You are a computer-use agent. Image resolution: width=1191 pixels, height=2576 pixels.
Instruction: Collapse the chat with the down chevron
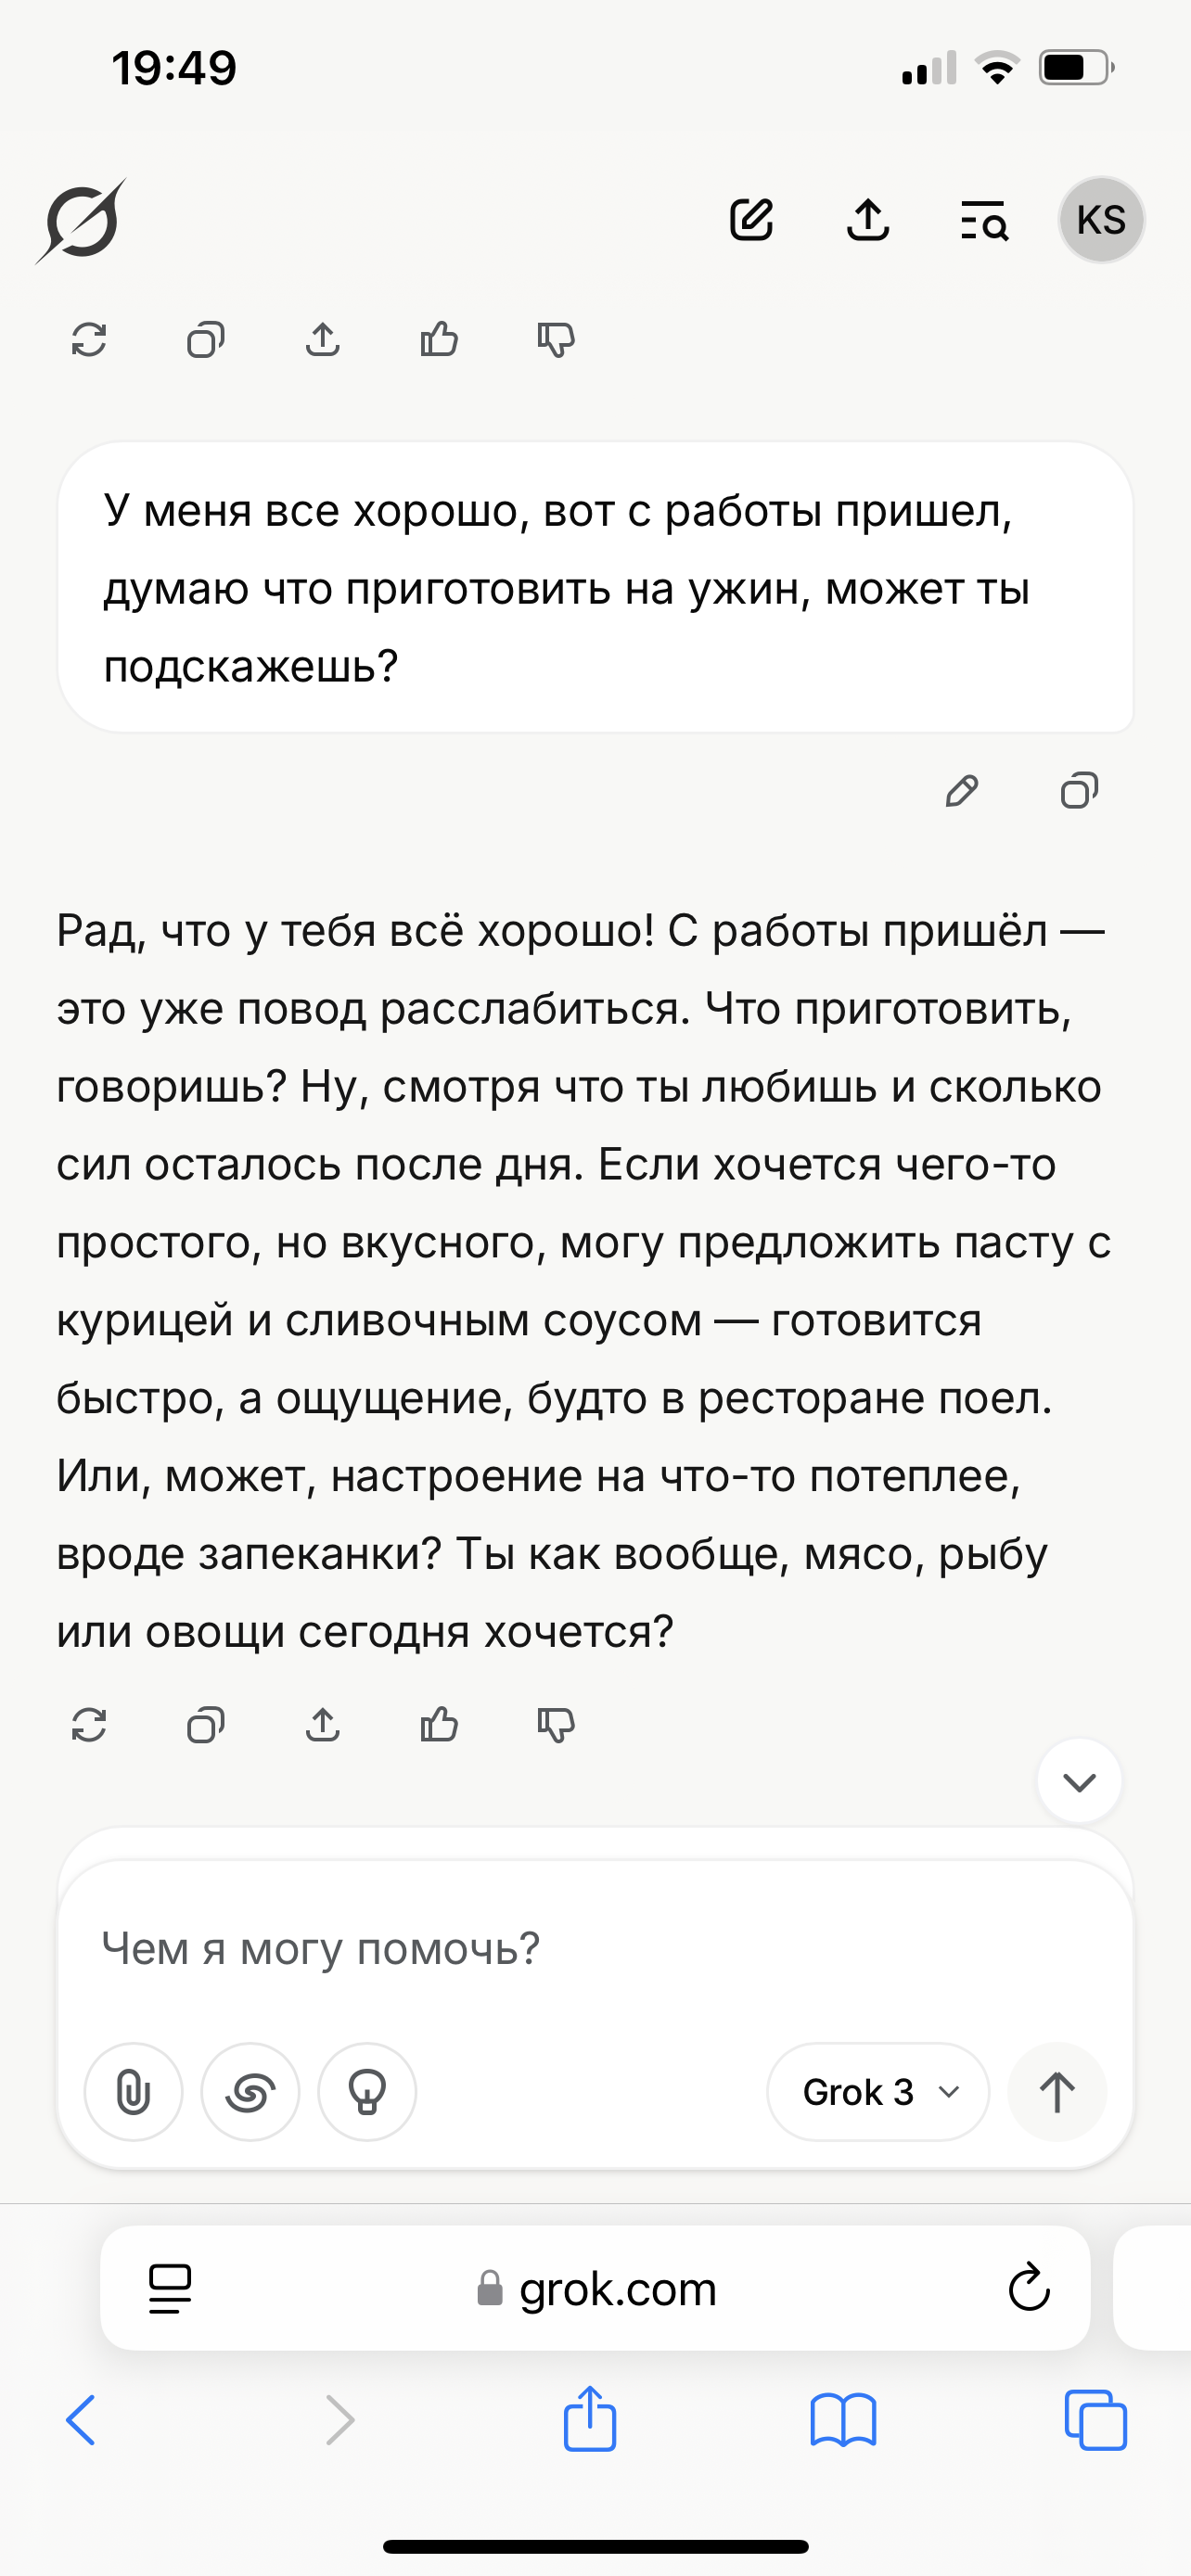coord(1078,1781)
